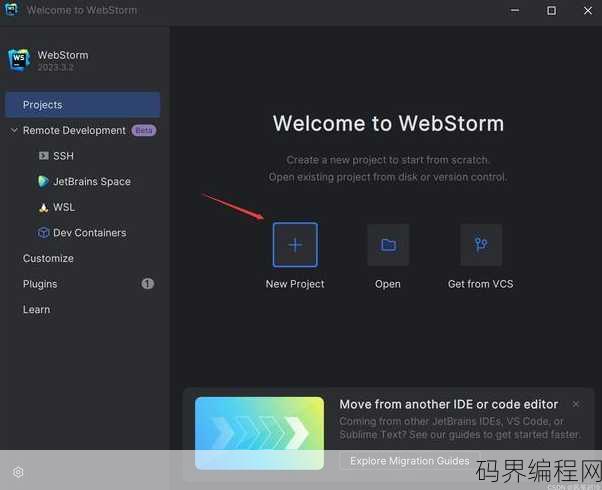
Task: Click the migration guides arrow thumbnail
Action: [x=260, y=433]
